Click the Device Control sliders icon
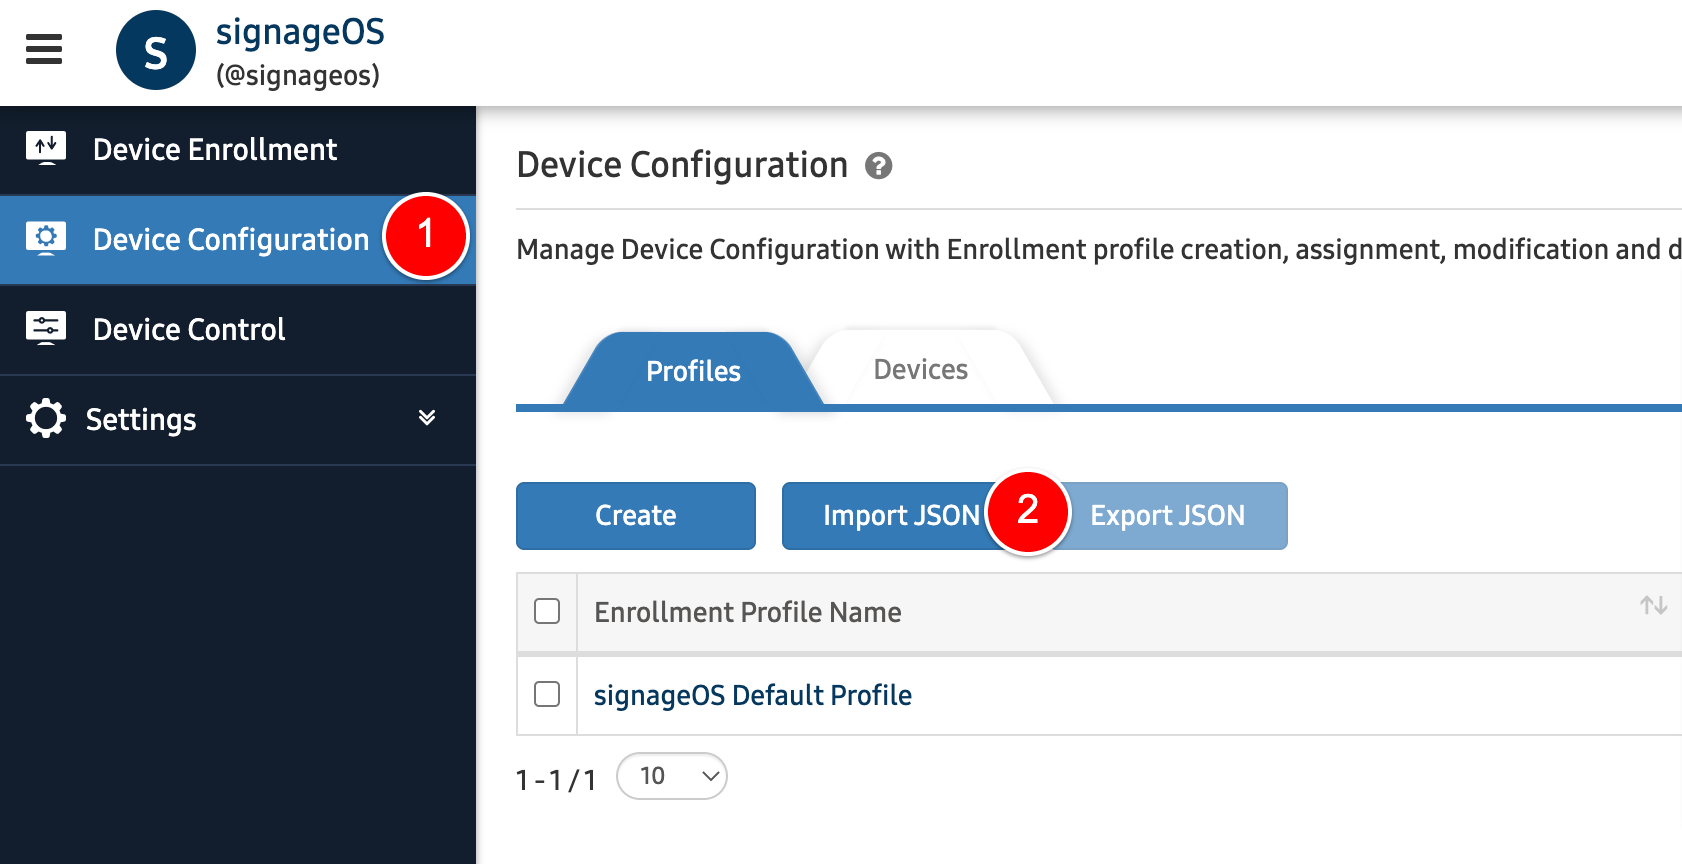 pyautogui.click(x=46, y=329)
